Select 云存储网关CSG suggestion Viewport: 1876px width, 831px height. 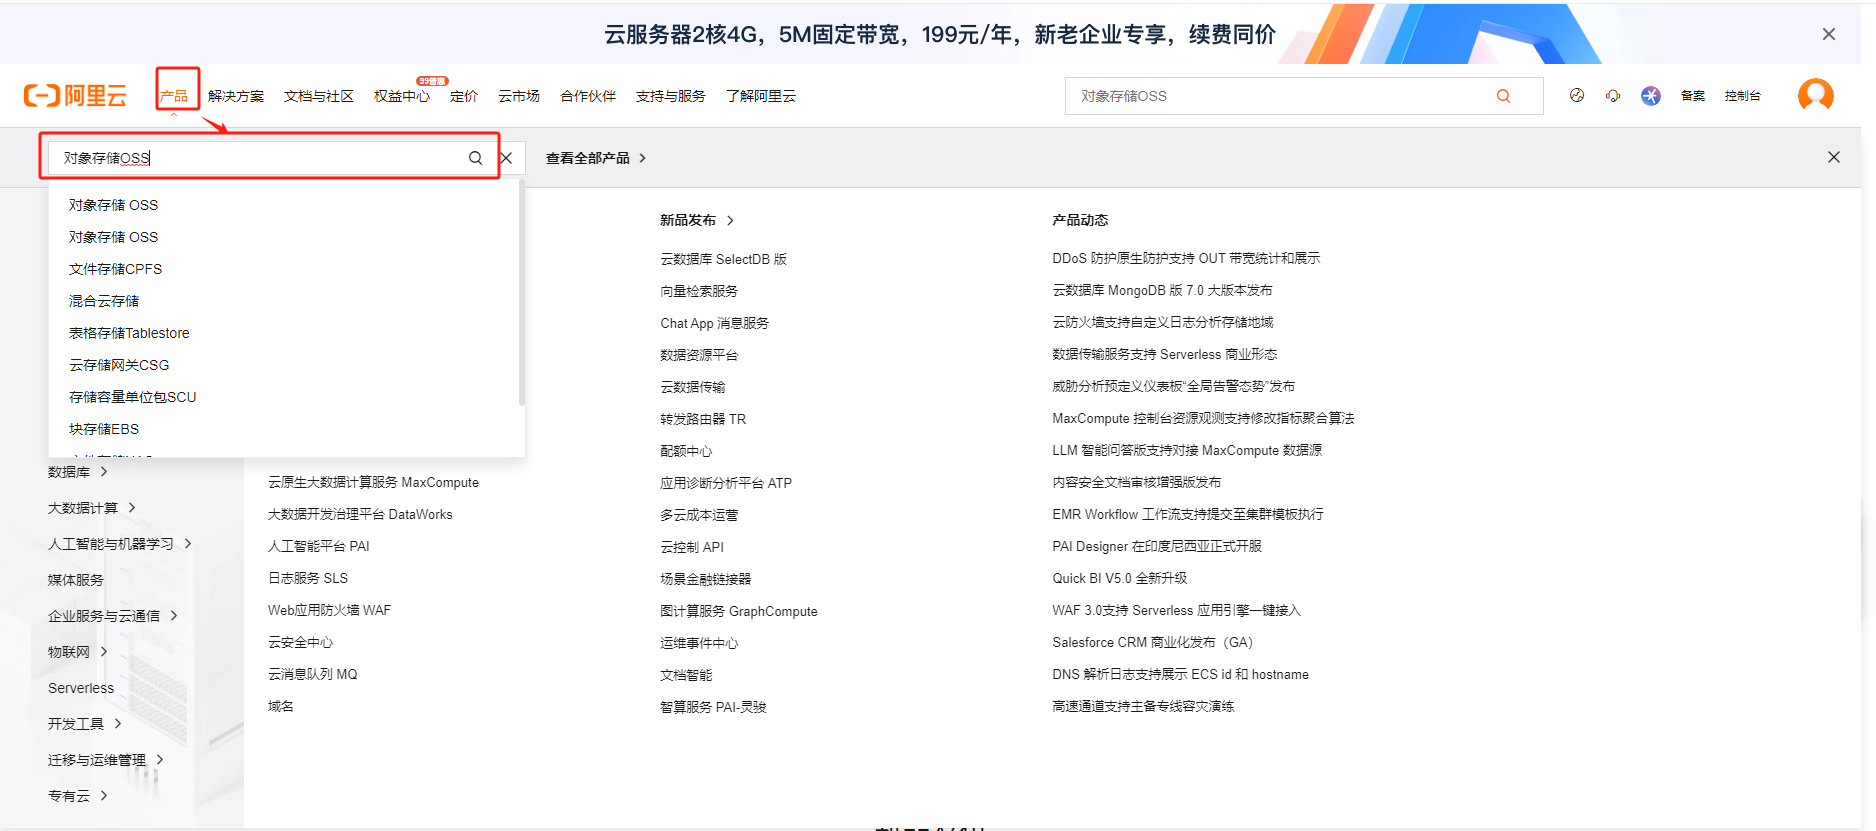[119, 365]
